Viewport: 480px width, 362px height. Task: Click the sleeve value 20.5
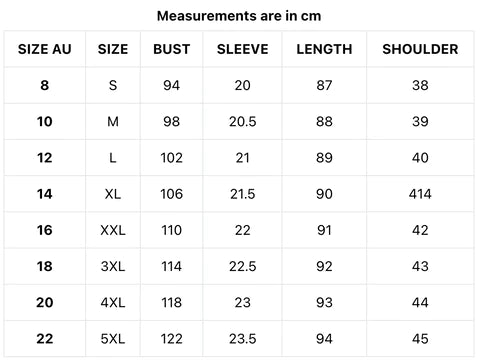click(243, 122)
